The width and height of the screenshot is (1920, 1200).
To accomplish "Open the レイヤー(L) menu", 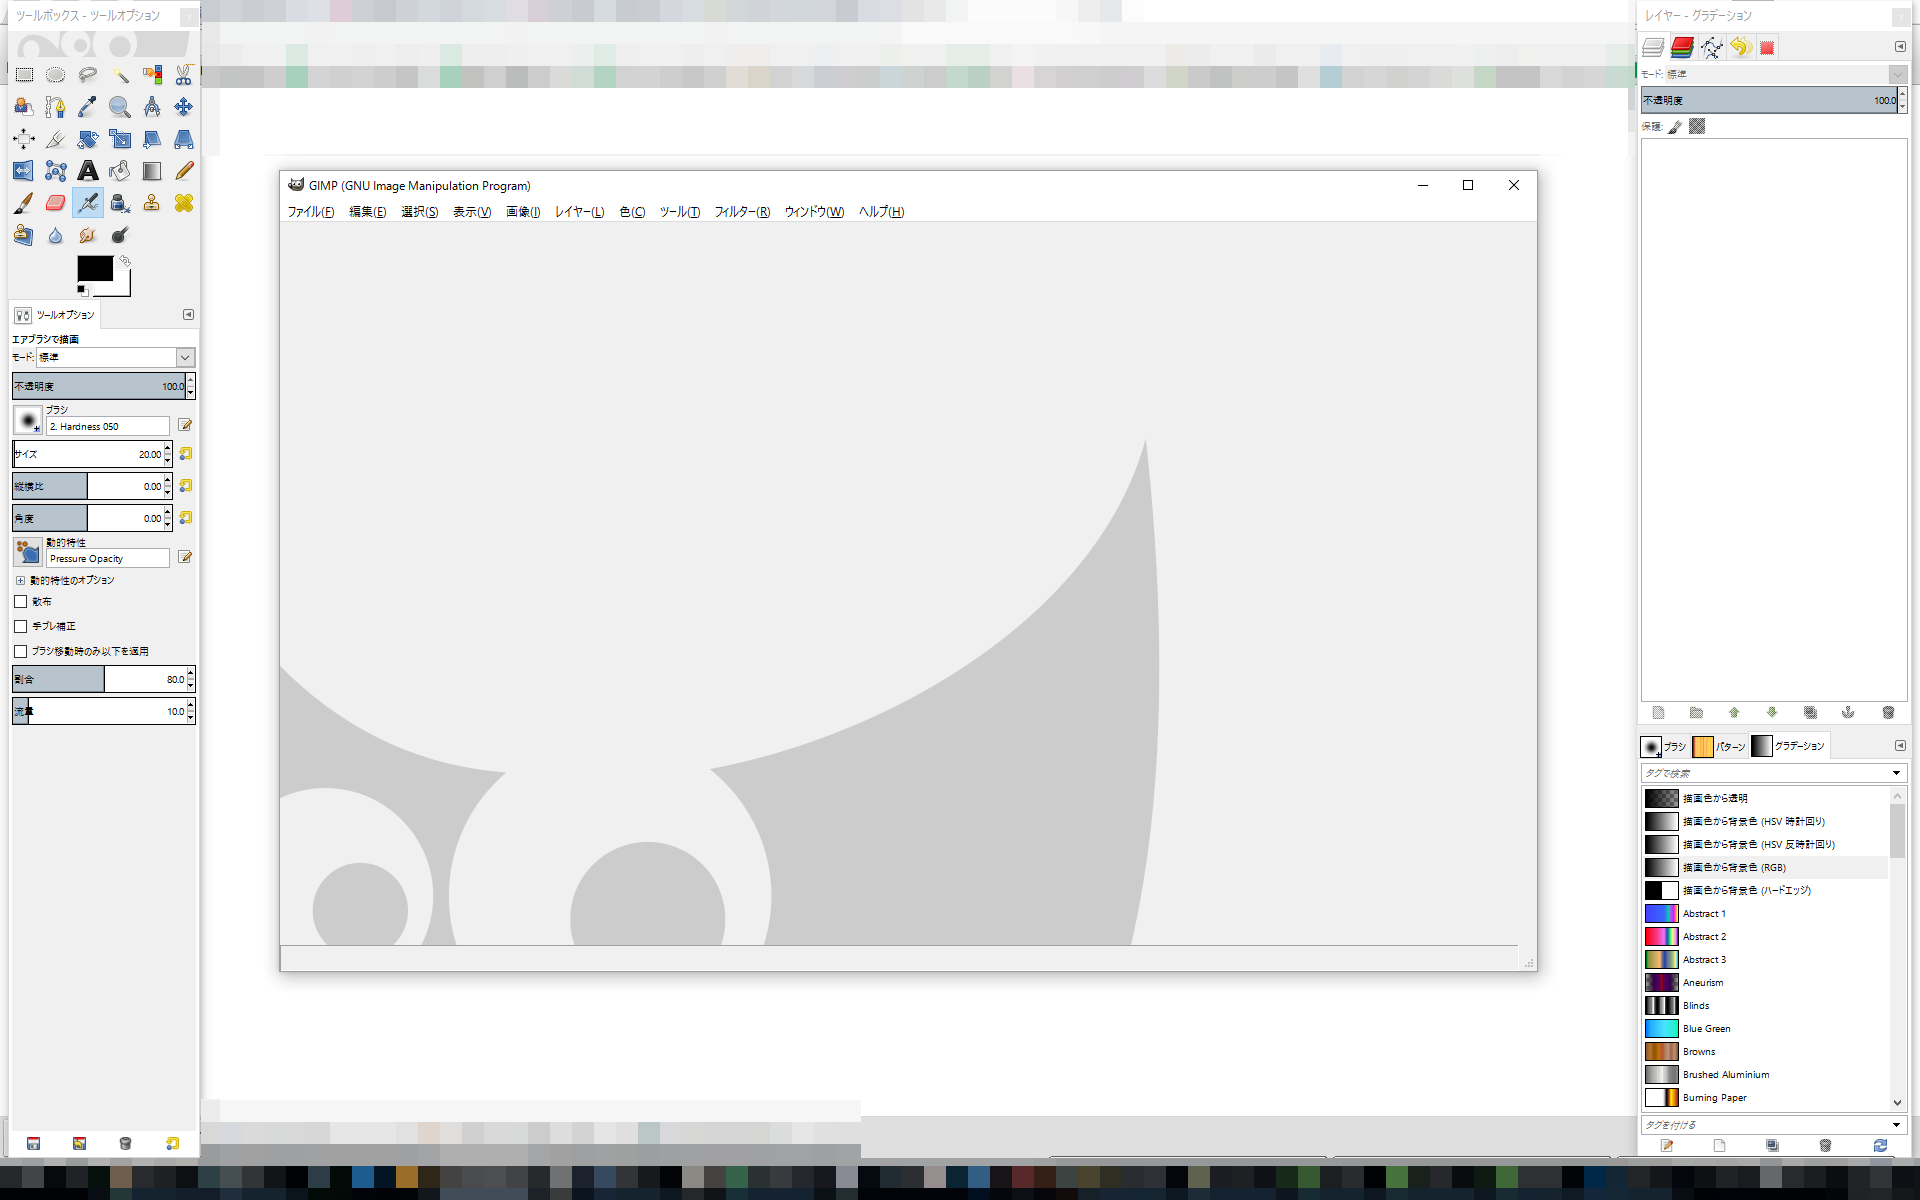I will (x=579, y=212).
